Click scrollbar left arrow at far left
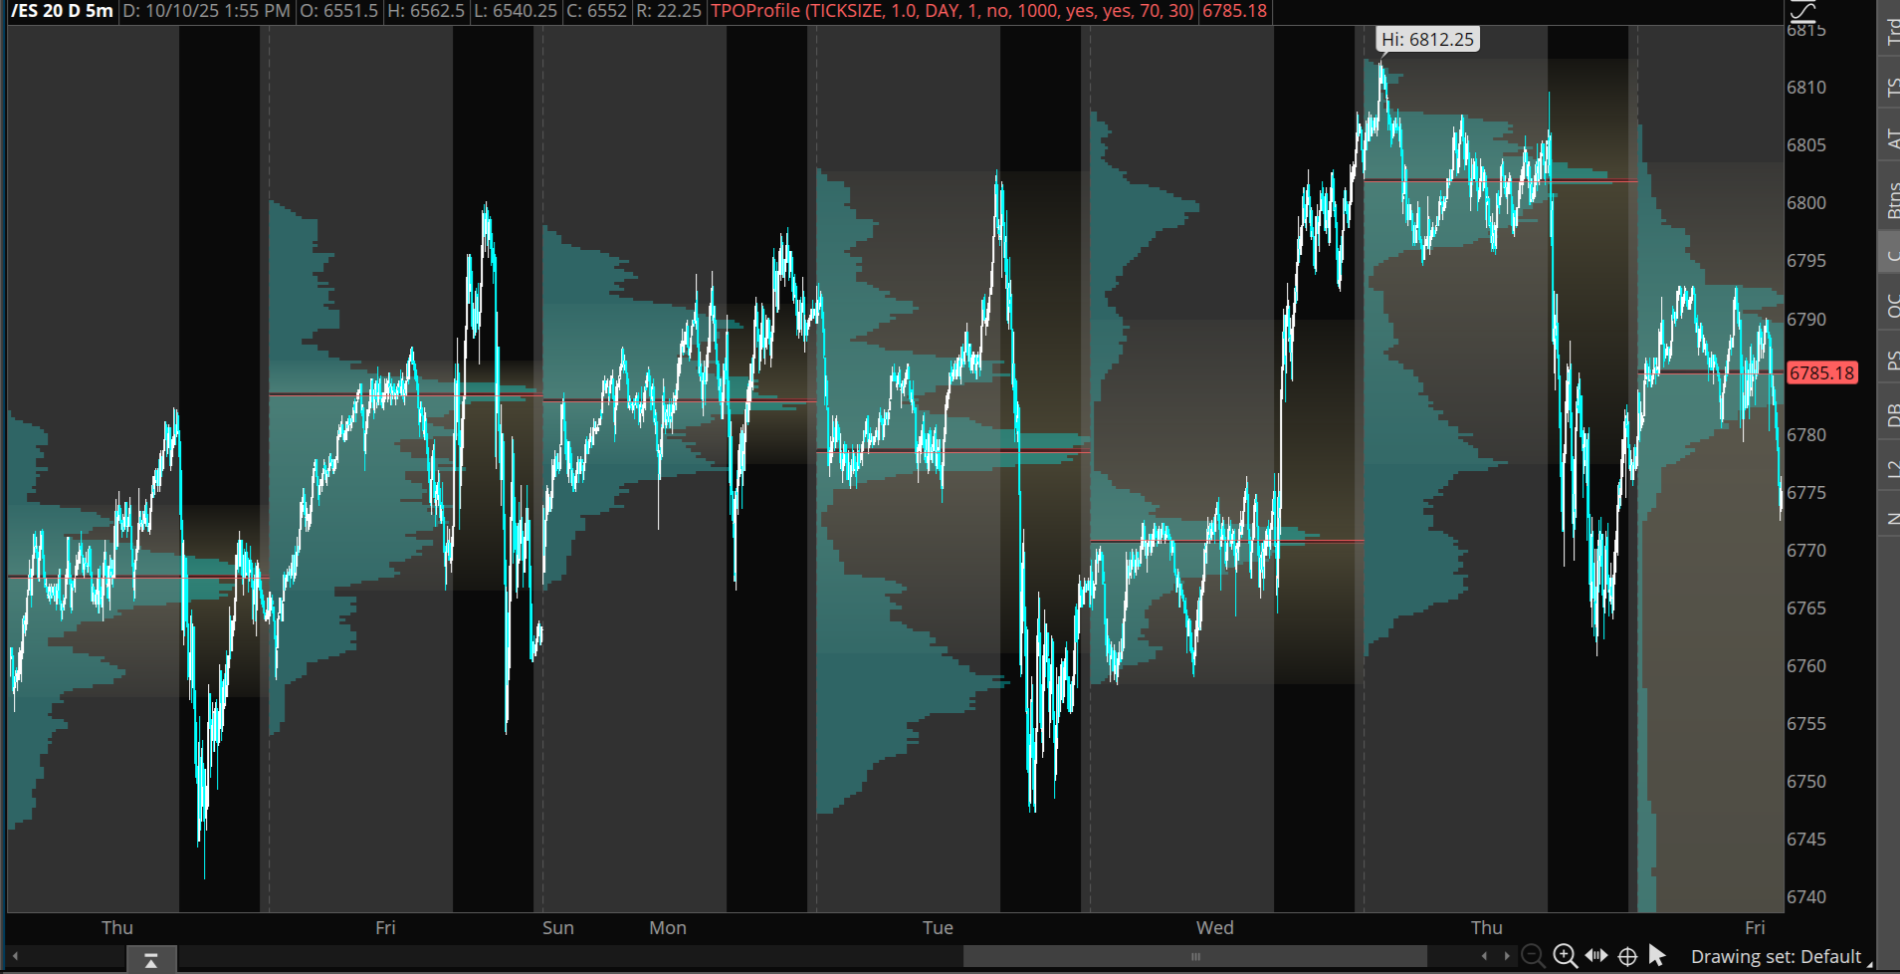 coord(15,957)
